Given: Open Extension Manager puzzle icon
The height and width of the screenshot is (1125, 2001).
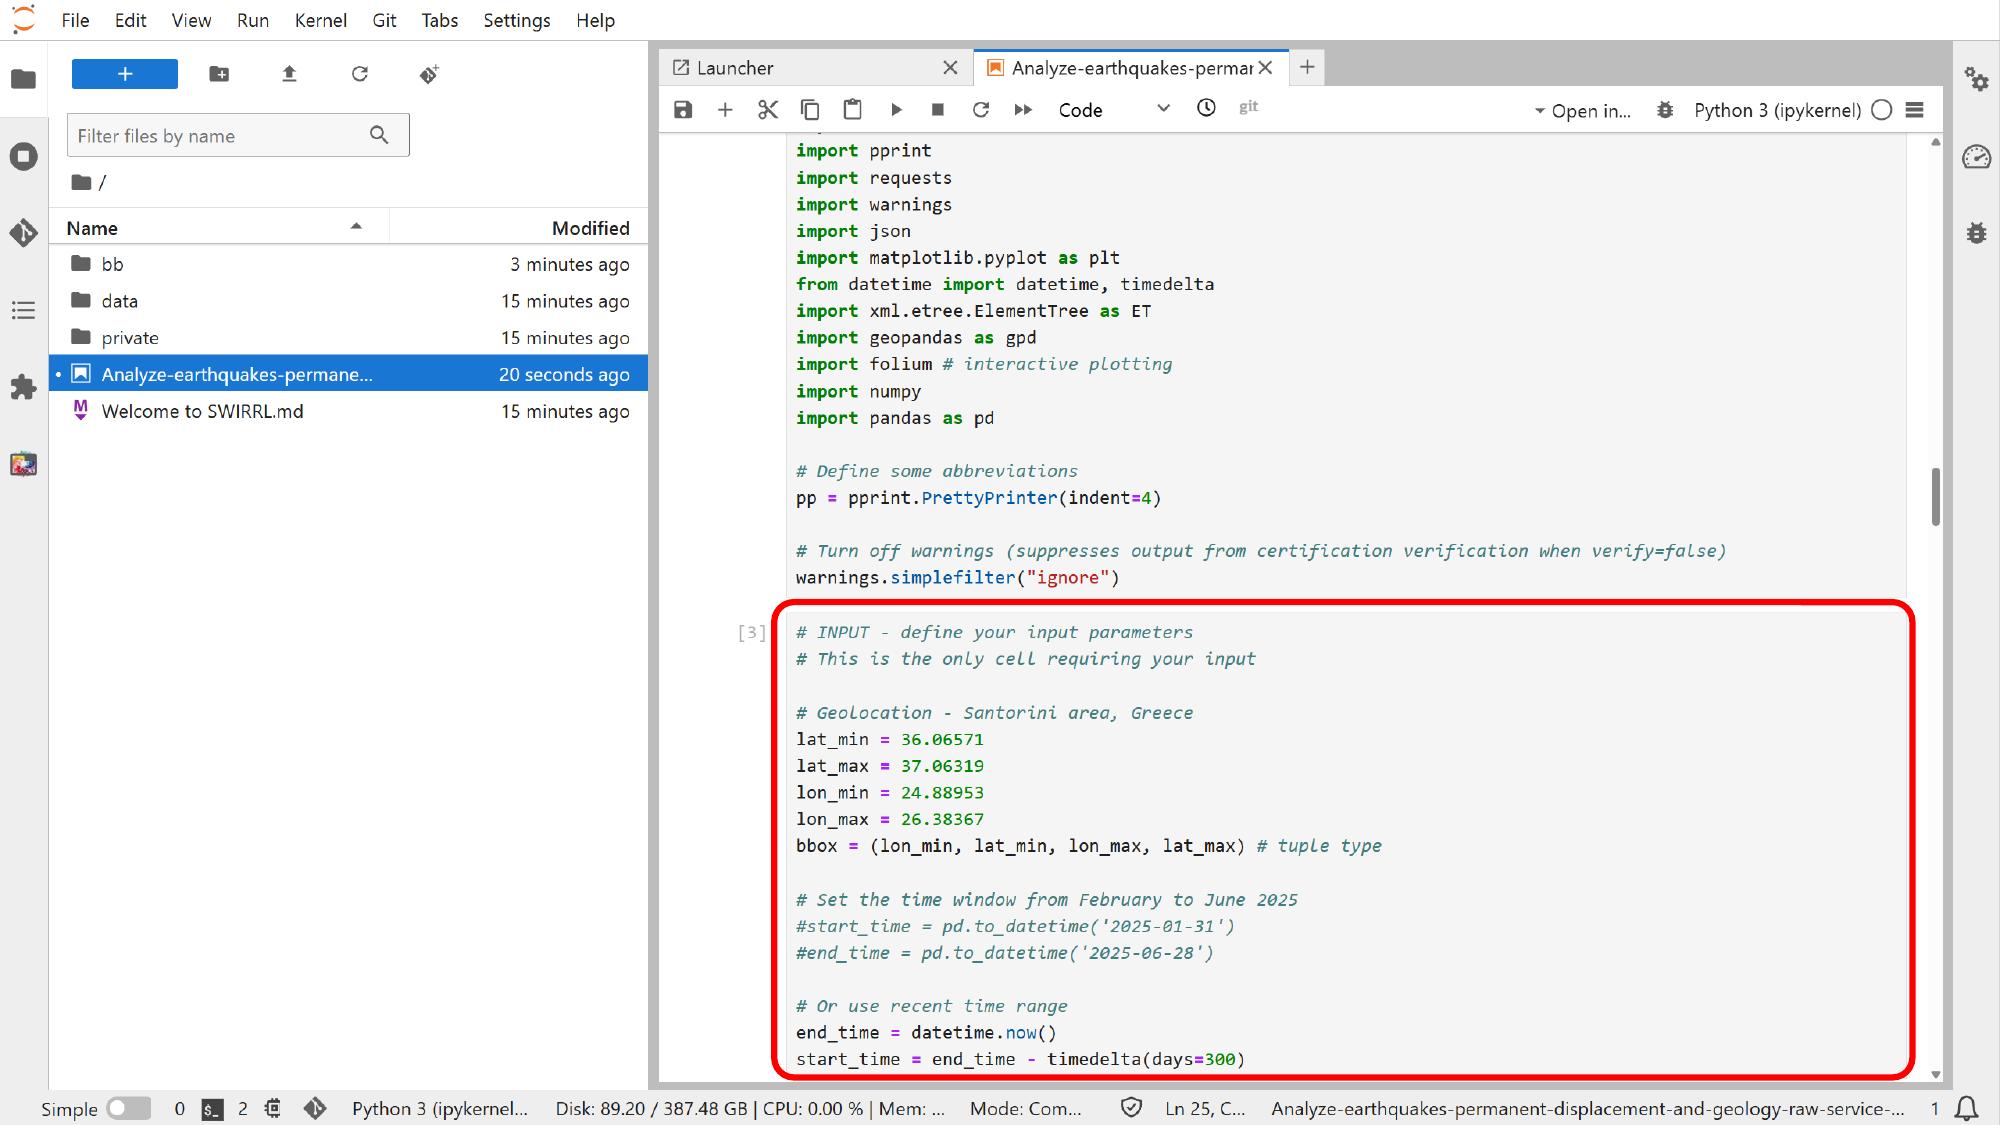Looking at the screenshot, I should click(x=23, y=387).
